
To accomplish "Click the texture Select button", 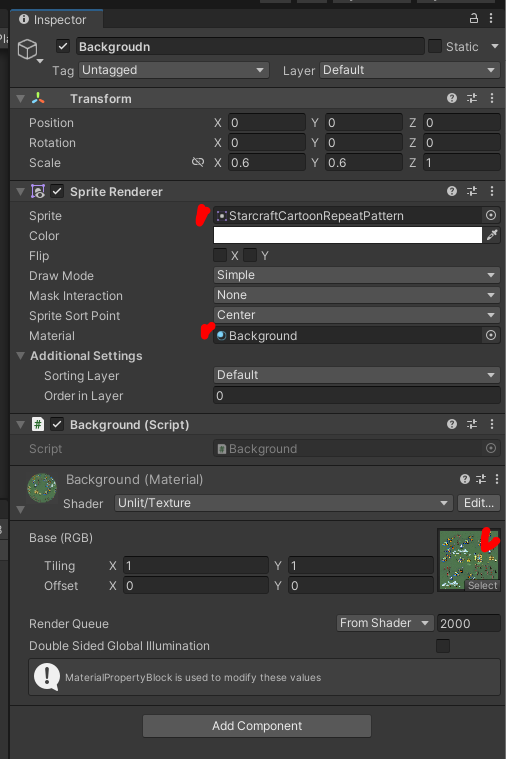I will [482, 586].
